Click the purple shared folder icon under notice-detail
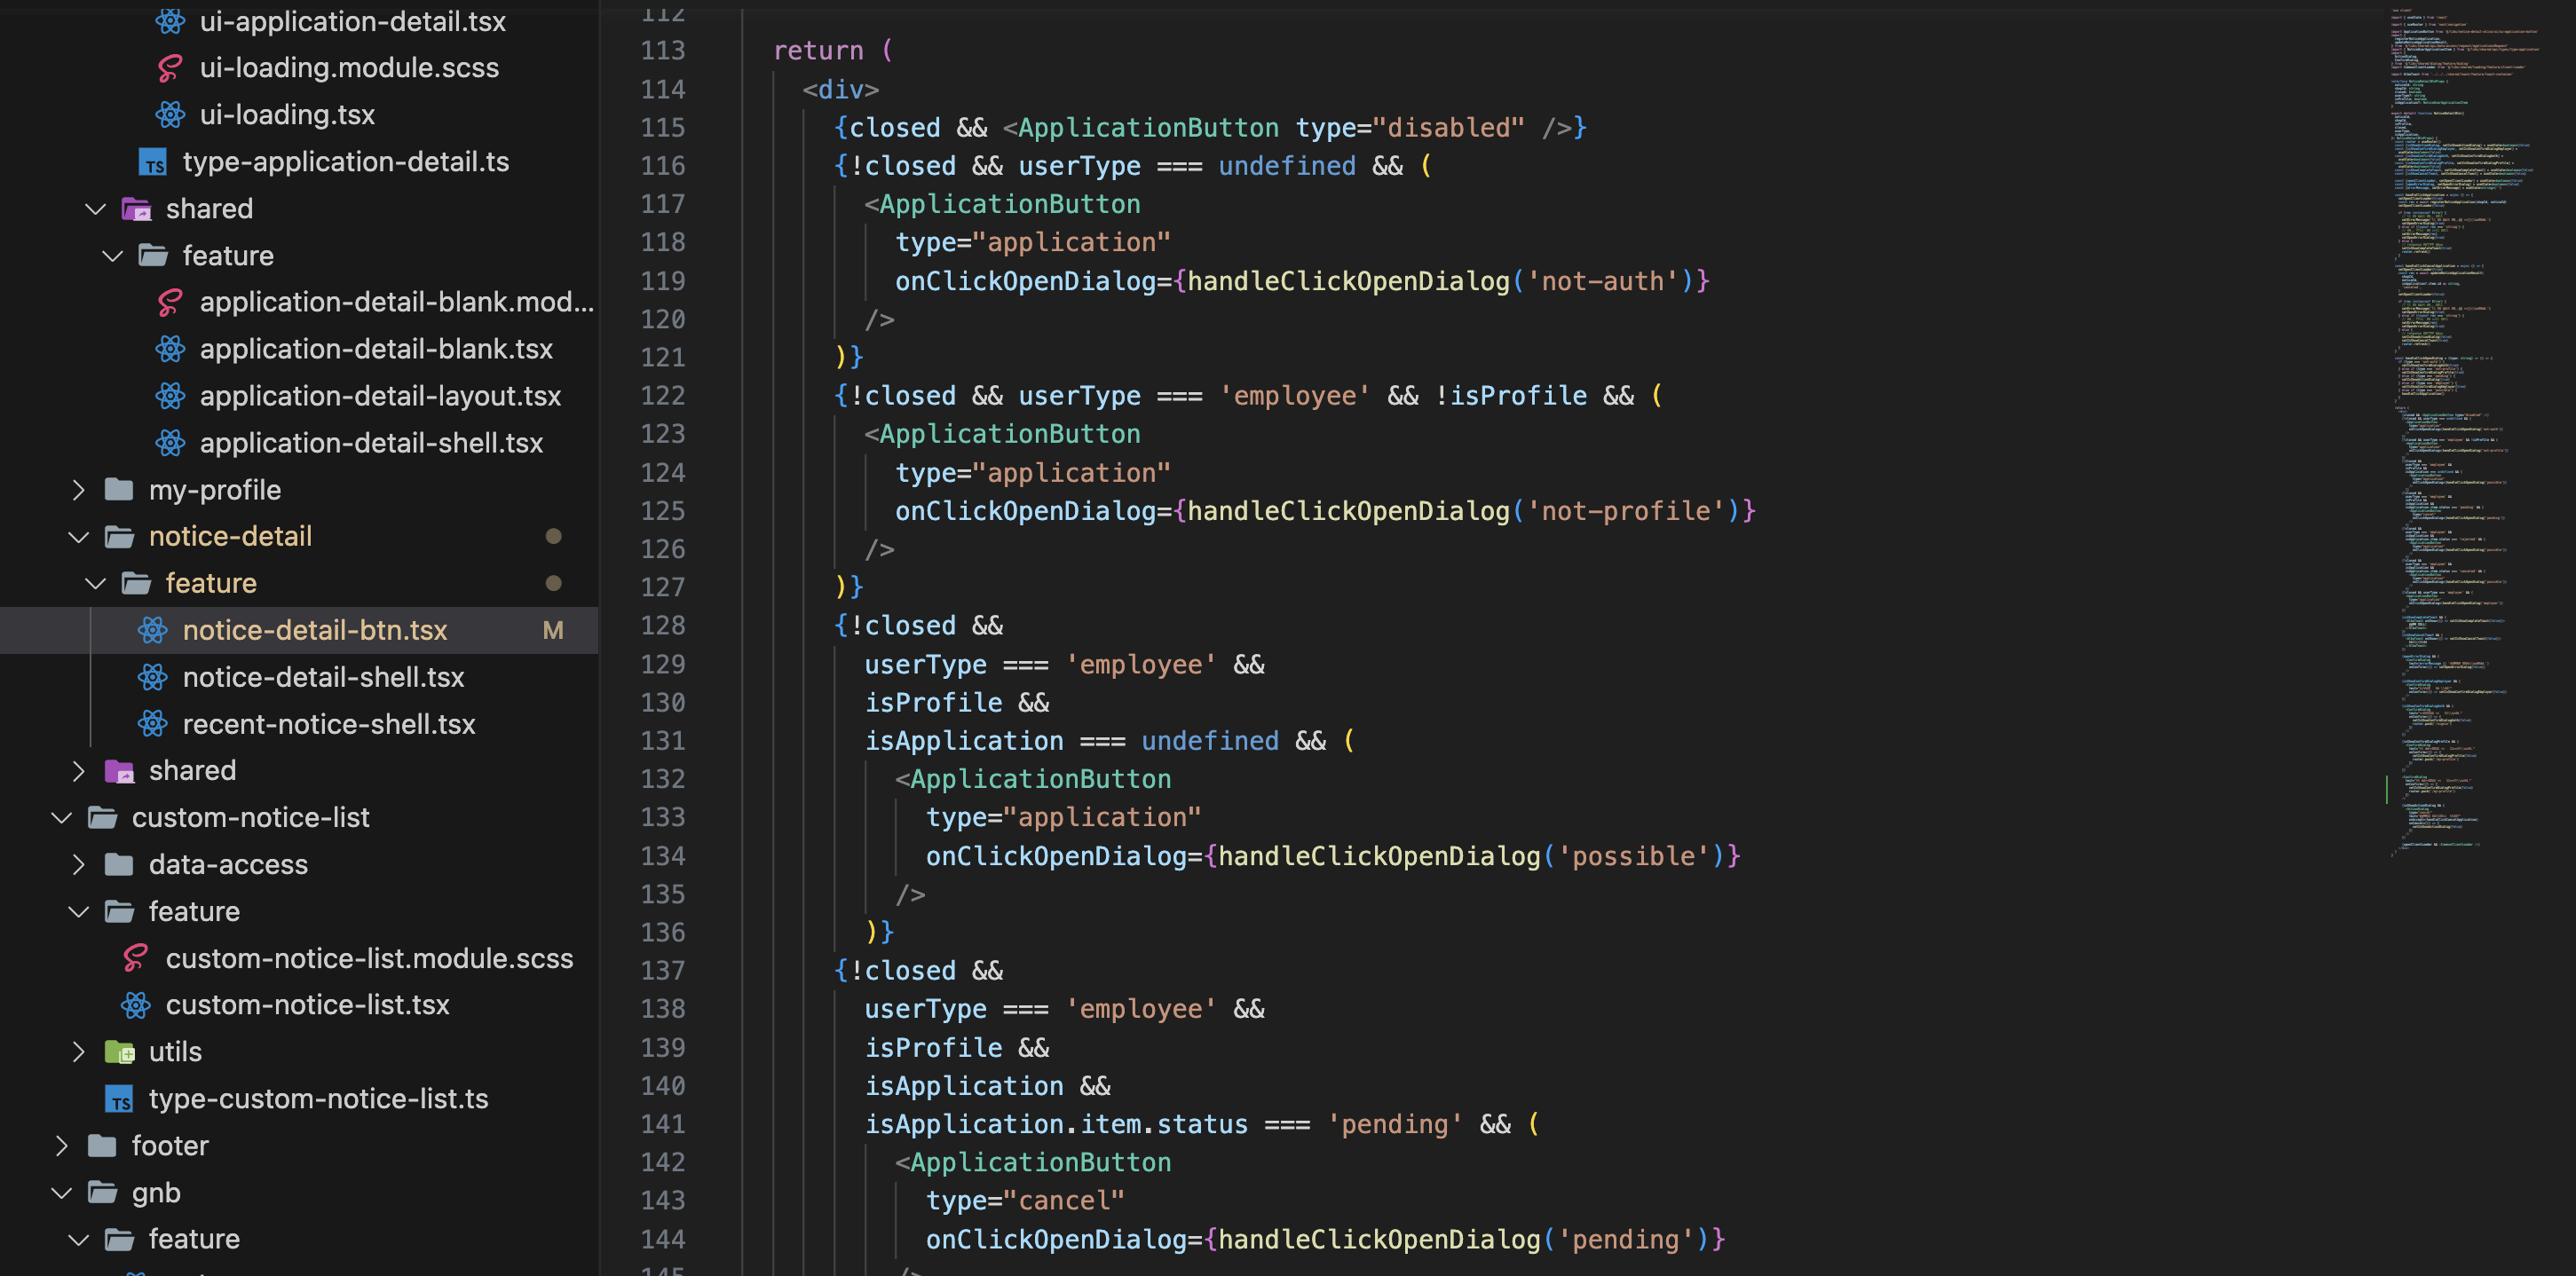Viewport: 2576px width, 1276px height. [119, 771]
